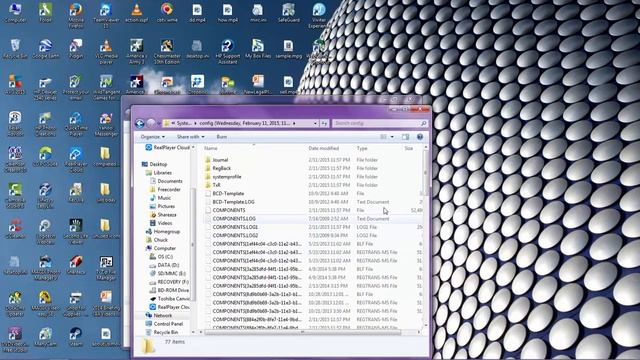This screenshot has width=640, height=360.
Task: Click the Explorer Back arrow button
Action: click(140, 123)
